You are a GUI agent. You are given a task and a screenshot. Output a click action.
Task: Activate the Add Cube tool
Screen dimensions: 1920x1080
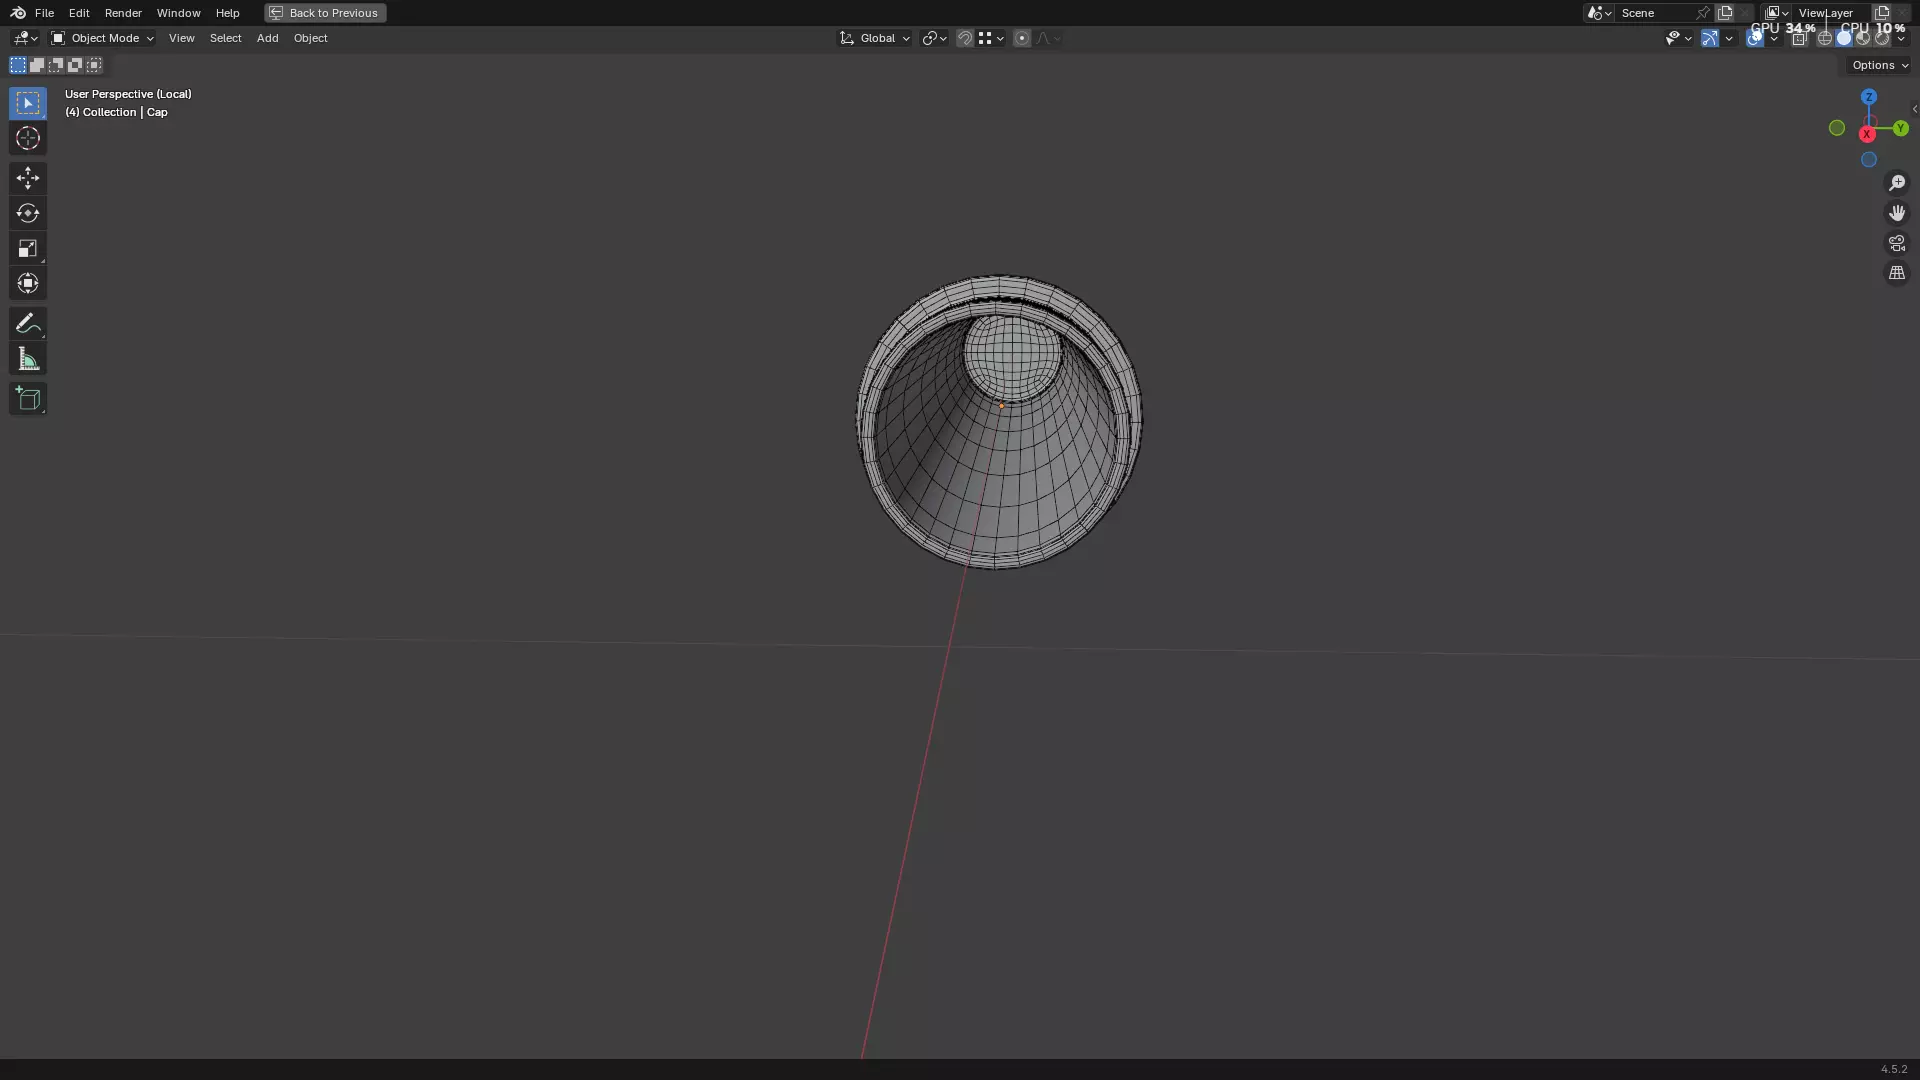click(x=27, y=399)
